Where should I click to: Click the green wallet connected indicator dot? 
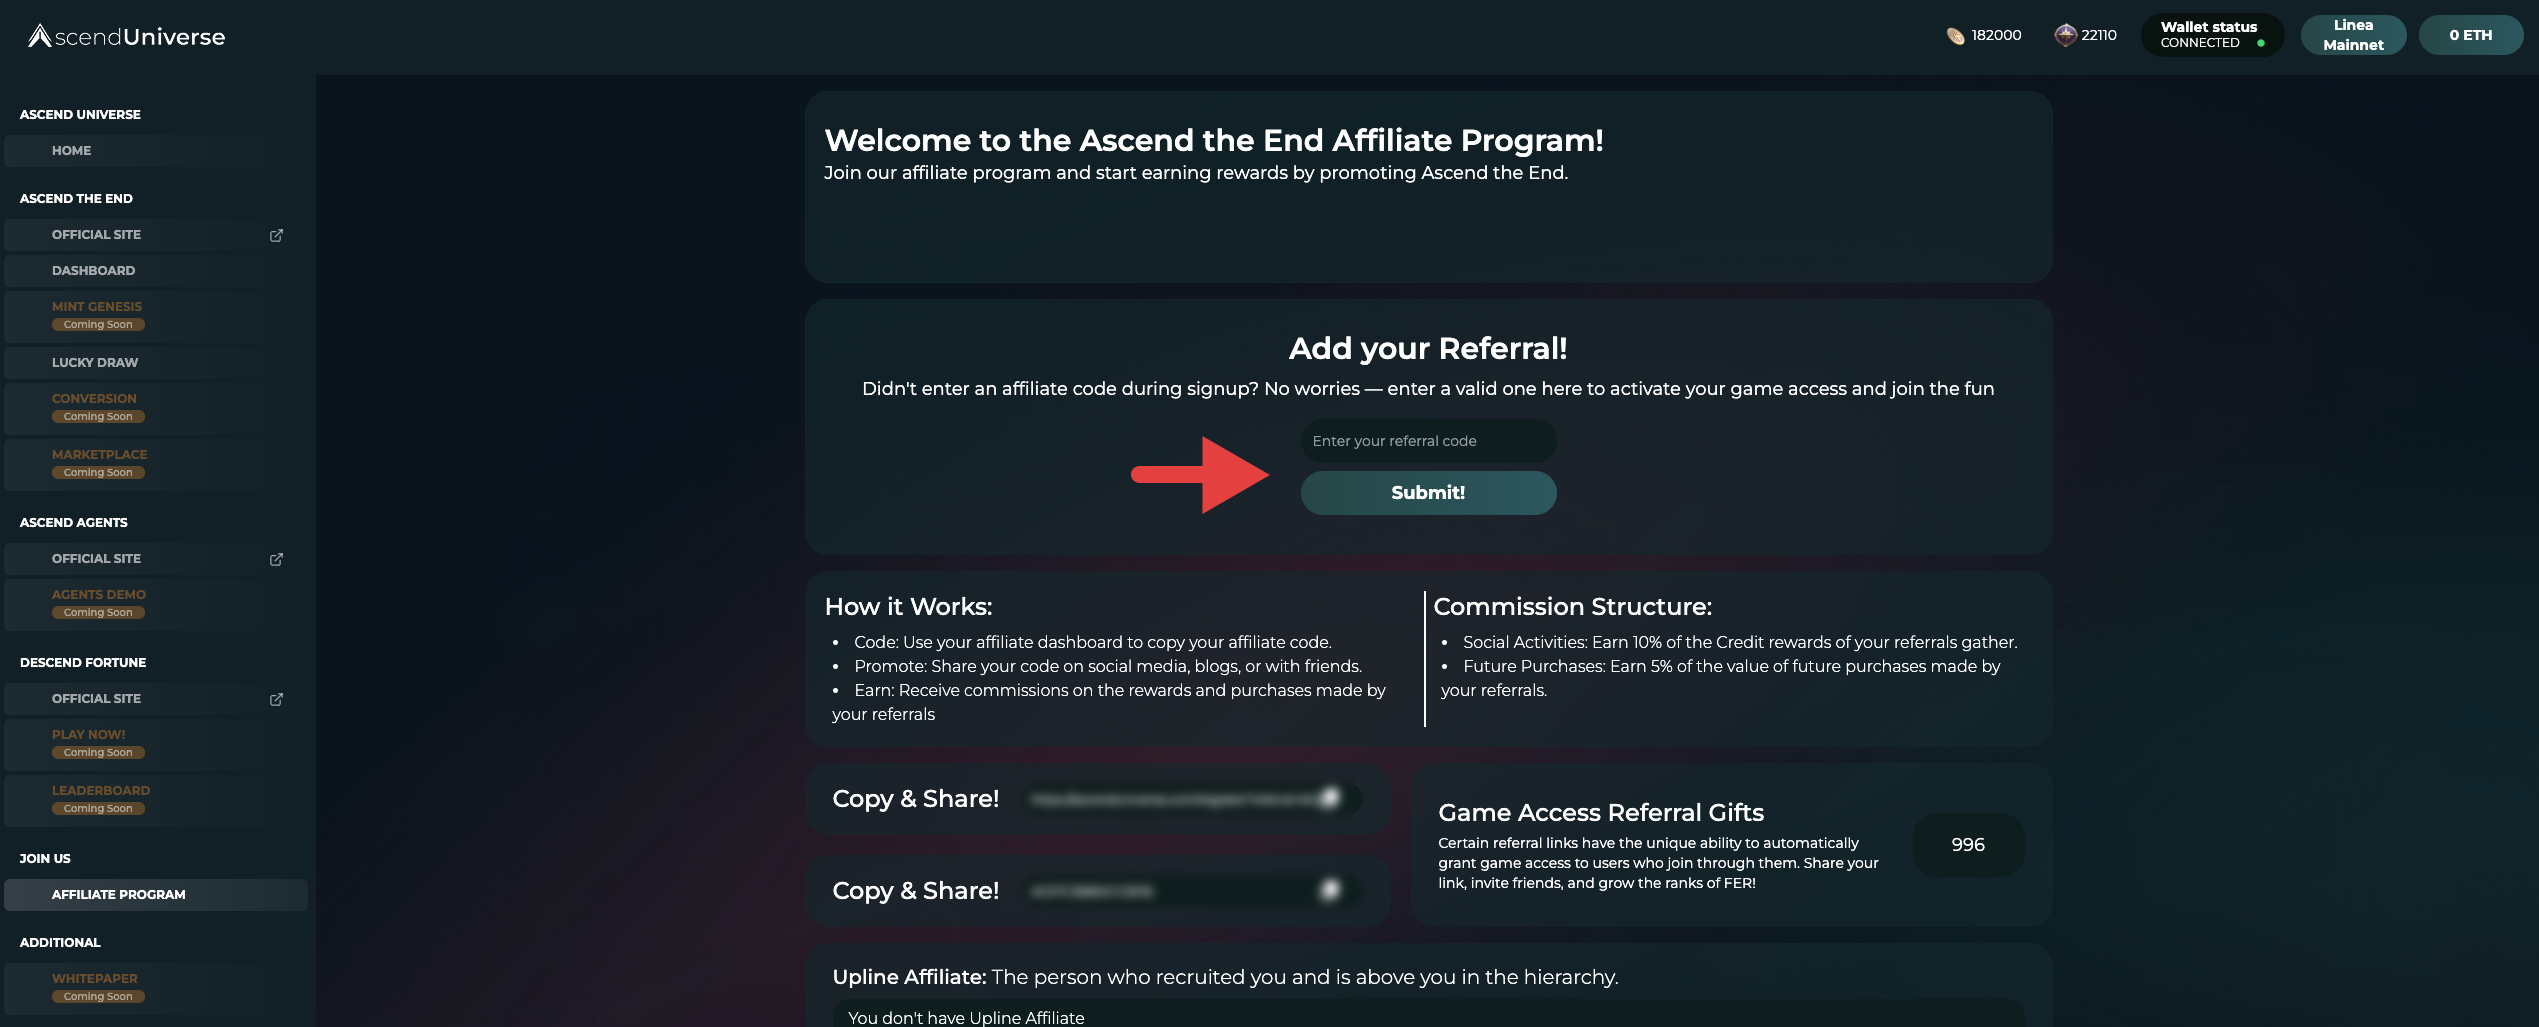(x=2261, y=43)
